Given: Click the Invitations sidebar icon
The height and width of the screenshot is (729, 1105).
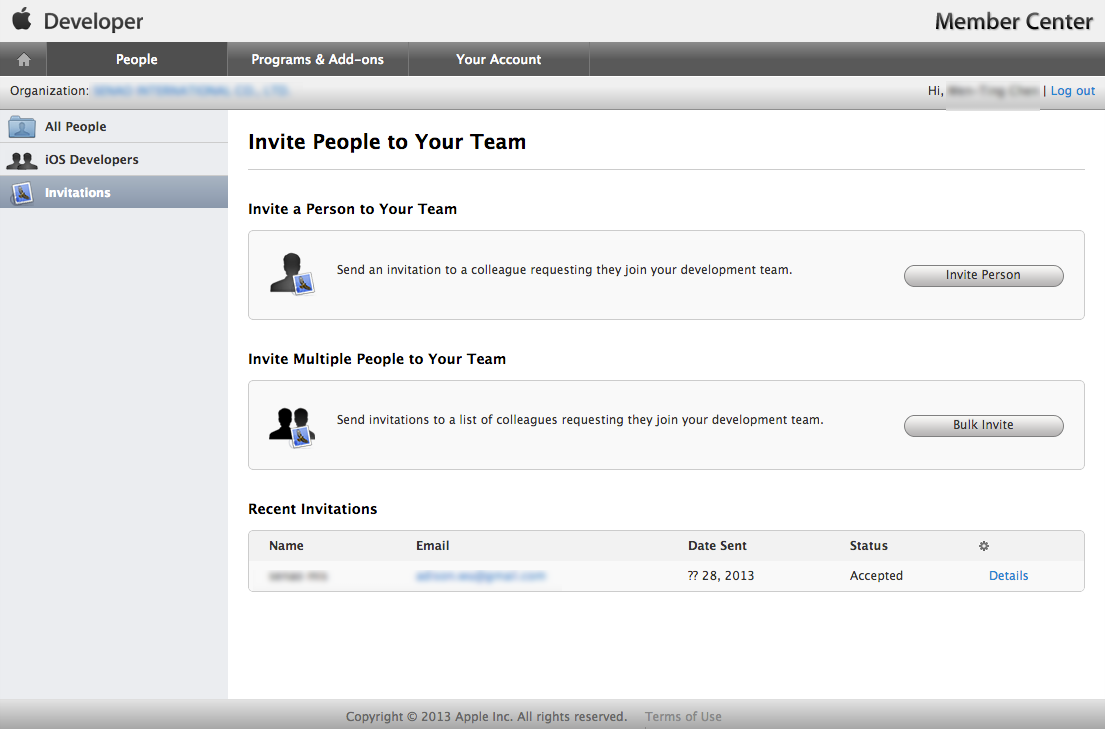Looking at the screenshot, I should pyautogui.click(x=22, y=192).
